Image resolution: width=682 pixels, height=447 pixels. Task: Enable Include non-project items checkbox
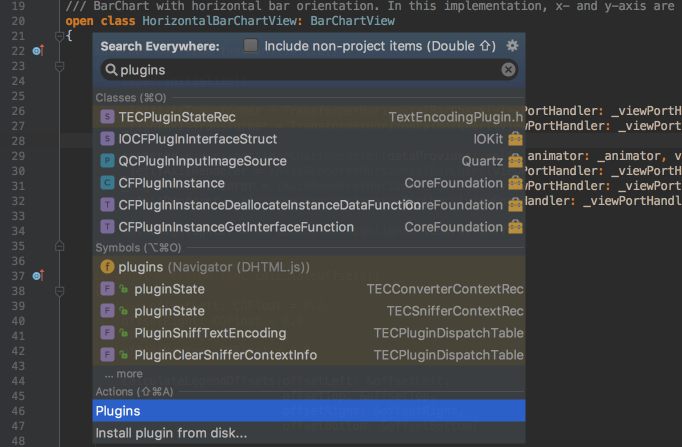[251, 46]
